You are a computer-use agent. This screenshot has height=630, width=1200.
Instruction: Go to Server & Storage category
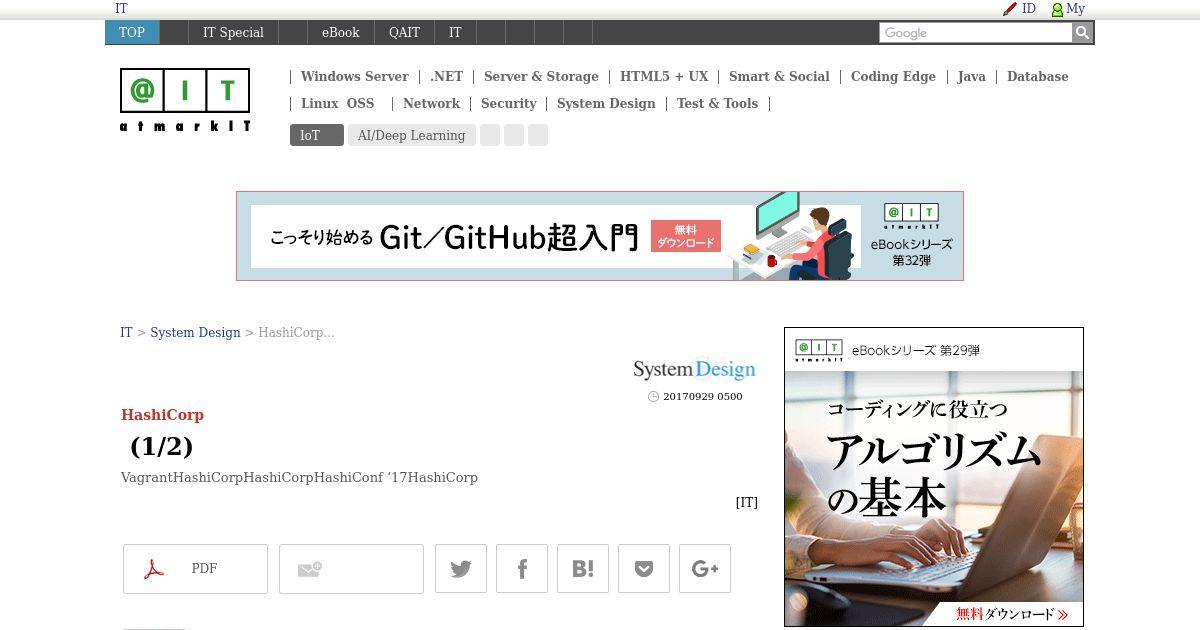point(541,77)
